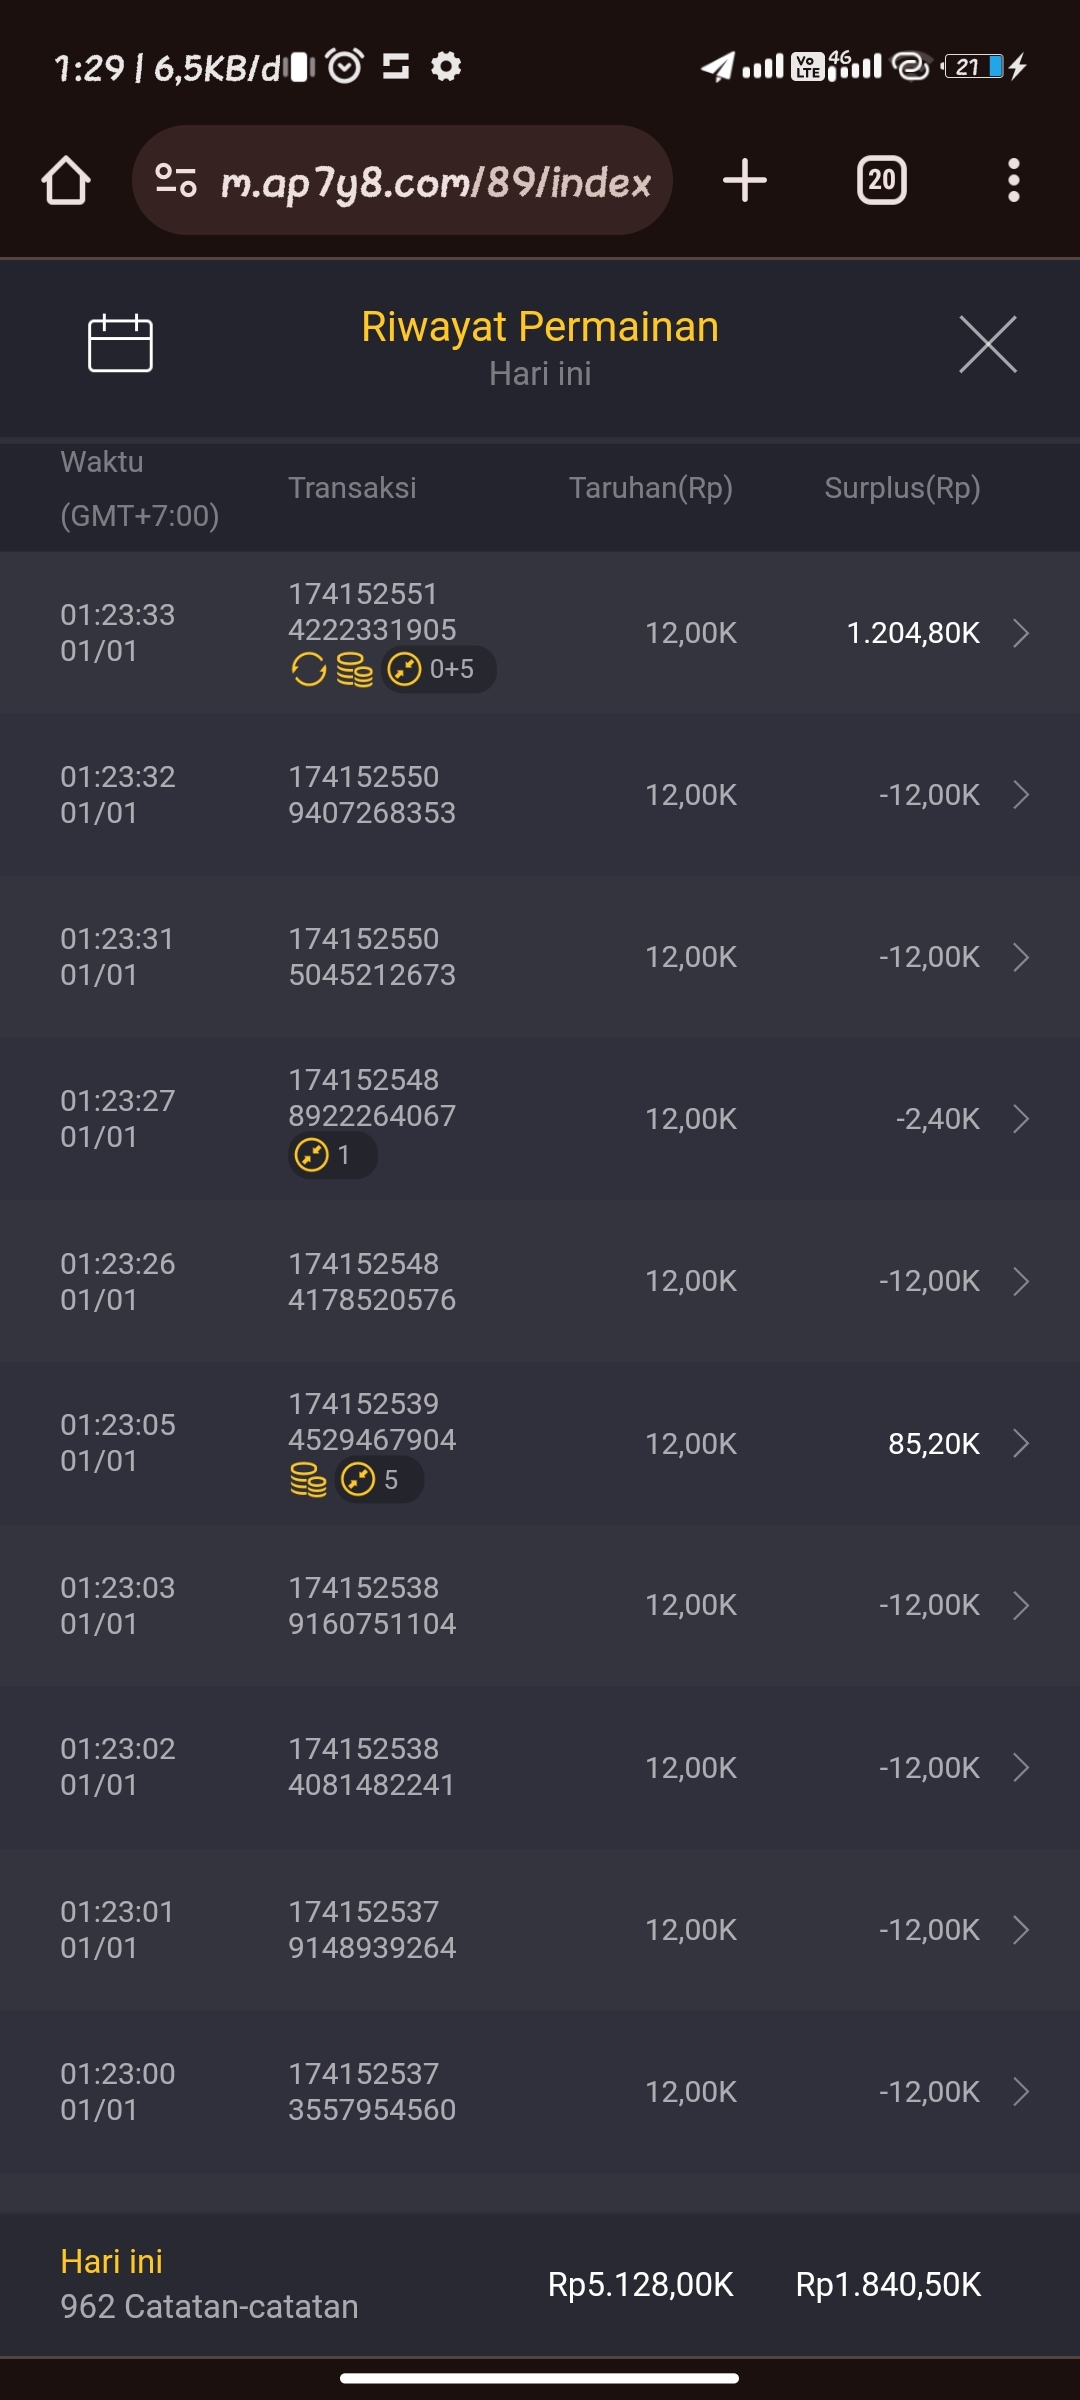The image size is (1080, 2400).
Task: Tap the Hari ini summary label
Action: coord(111,2262)
